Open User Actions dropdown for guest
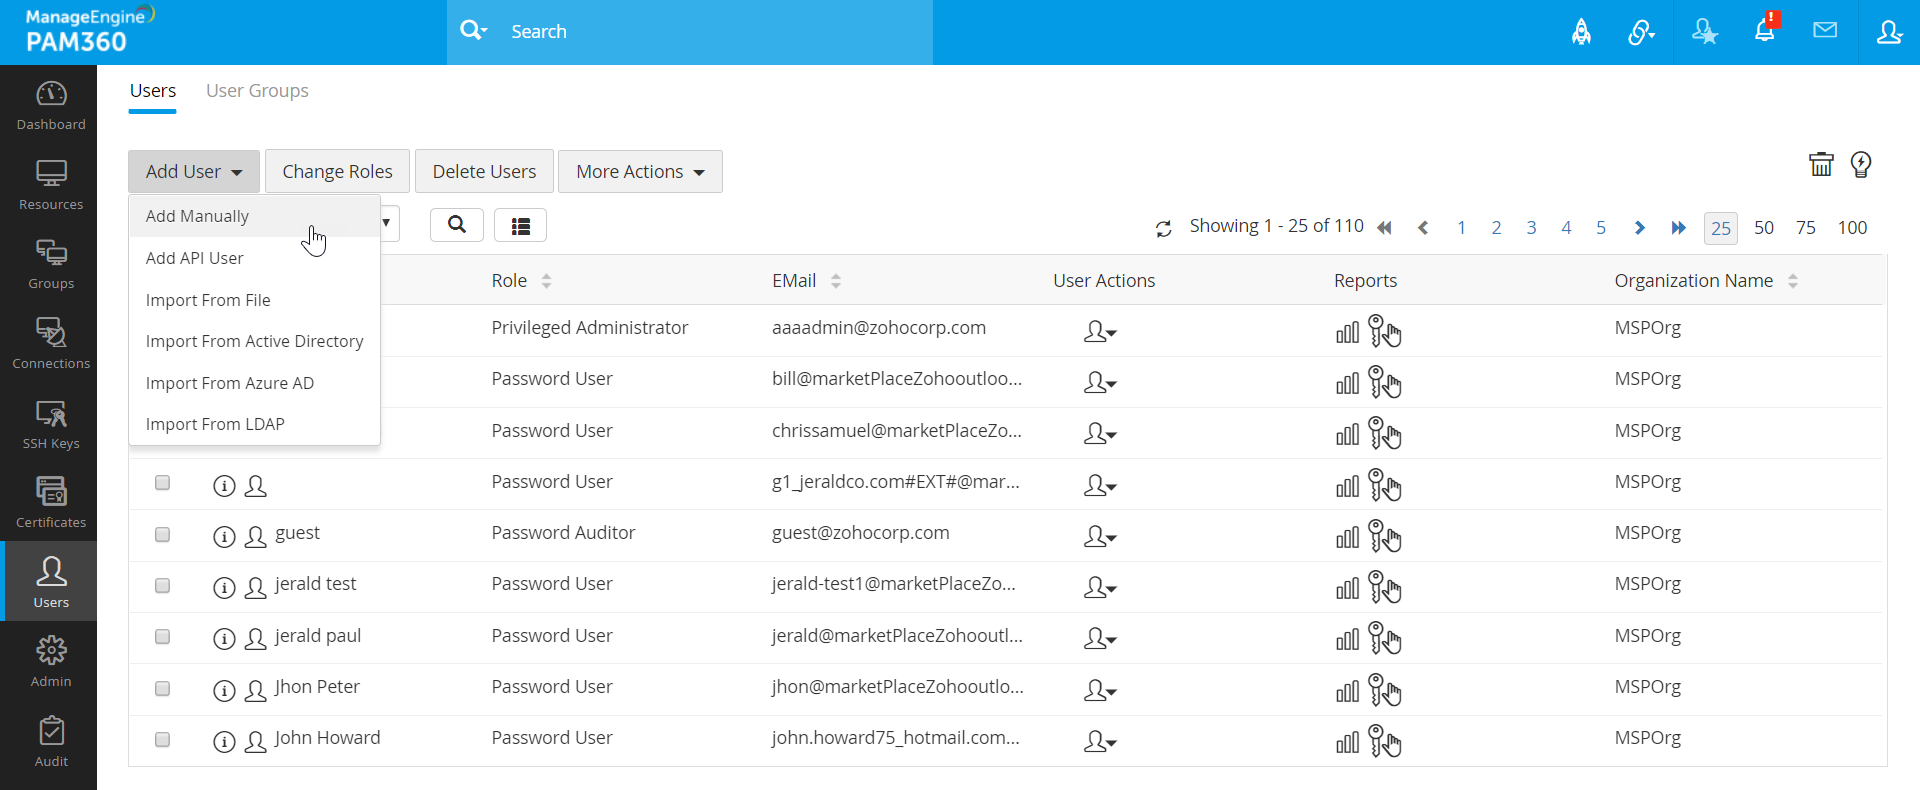The height and width of the screenshot is (790, 1920). (1099, 537)
